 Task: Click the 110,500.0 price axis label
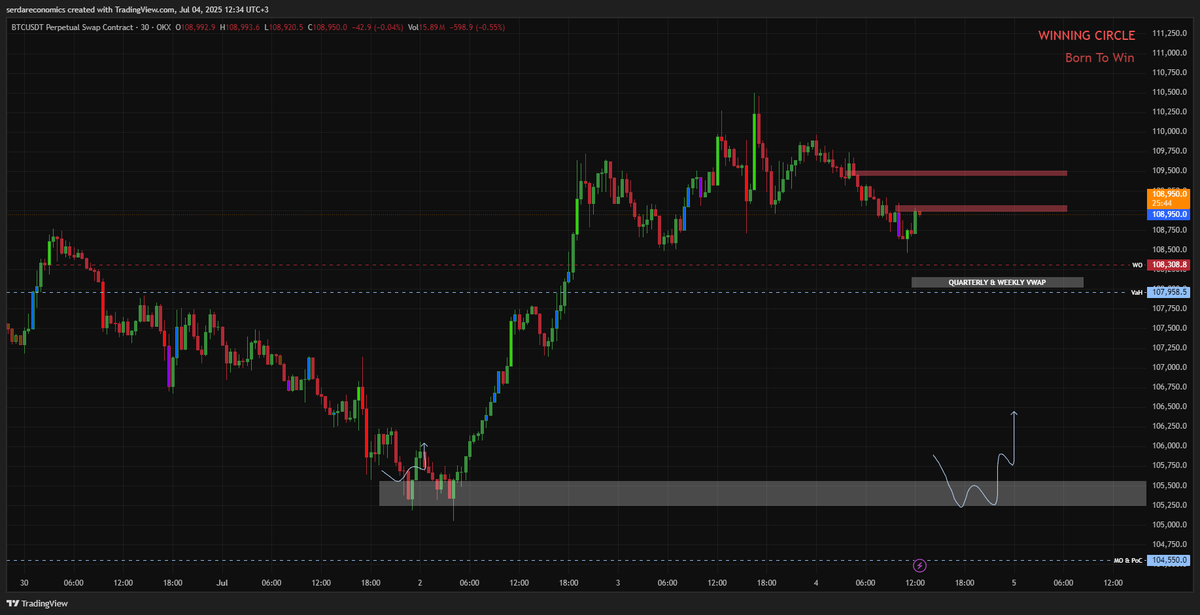[x=1169, y=92]
